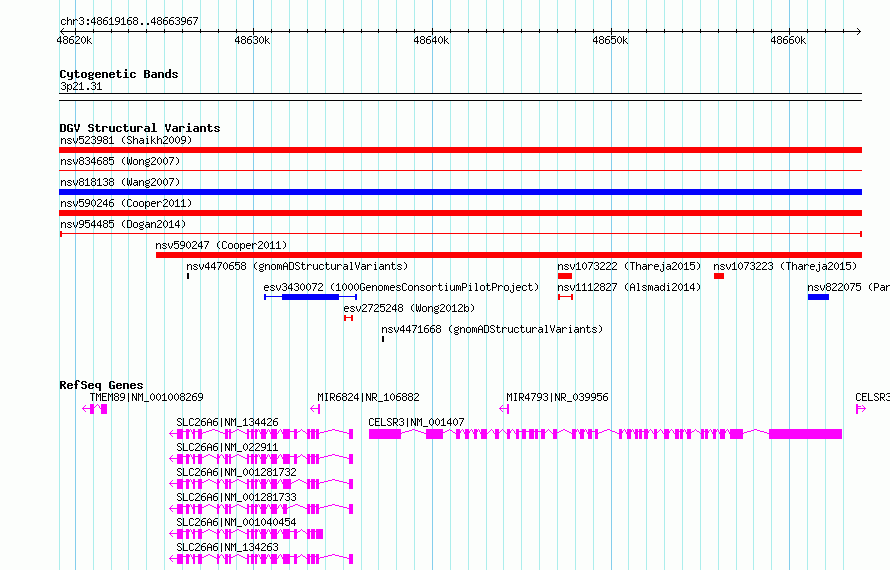Click the red block under nsv1073222
This screenshot has width=890, height=570.
click(x=565, y=276)
